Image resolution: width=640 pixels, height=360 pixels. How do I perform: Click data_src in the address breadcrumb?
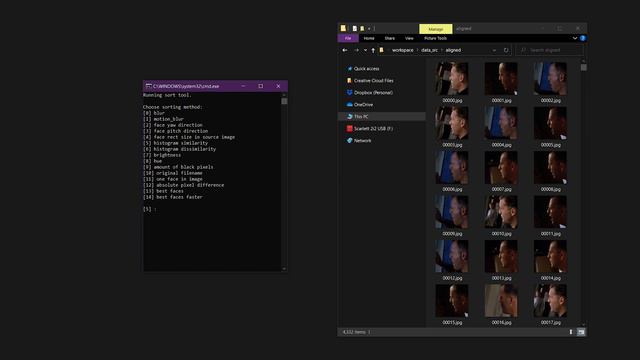[x=429, y=50]
